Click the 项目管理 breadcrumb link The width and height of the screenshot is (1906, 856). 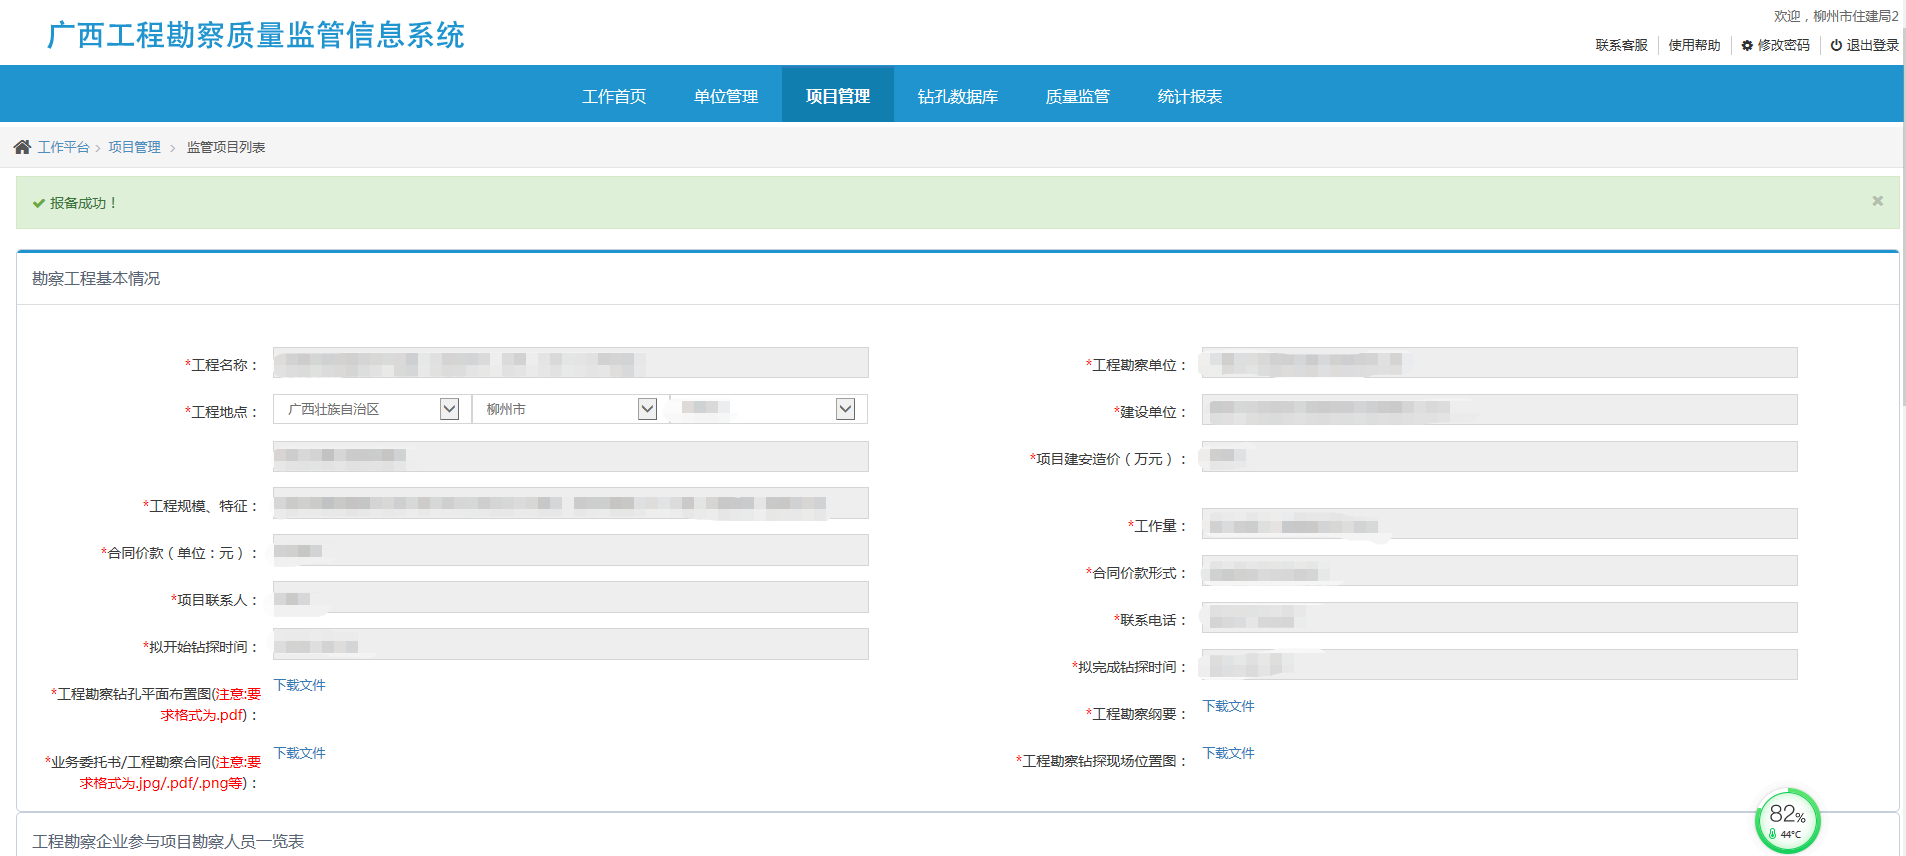[x=134, y=147]
